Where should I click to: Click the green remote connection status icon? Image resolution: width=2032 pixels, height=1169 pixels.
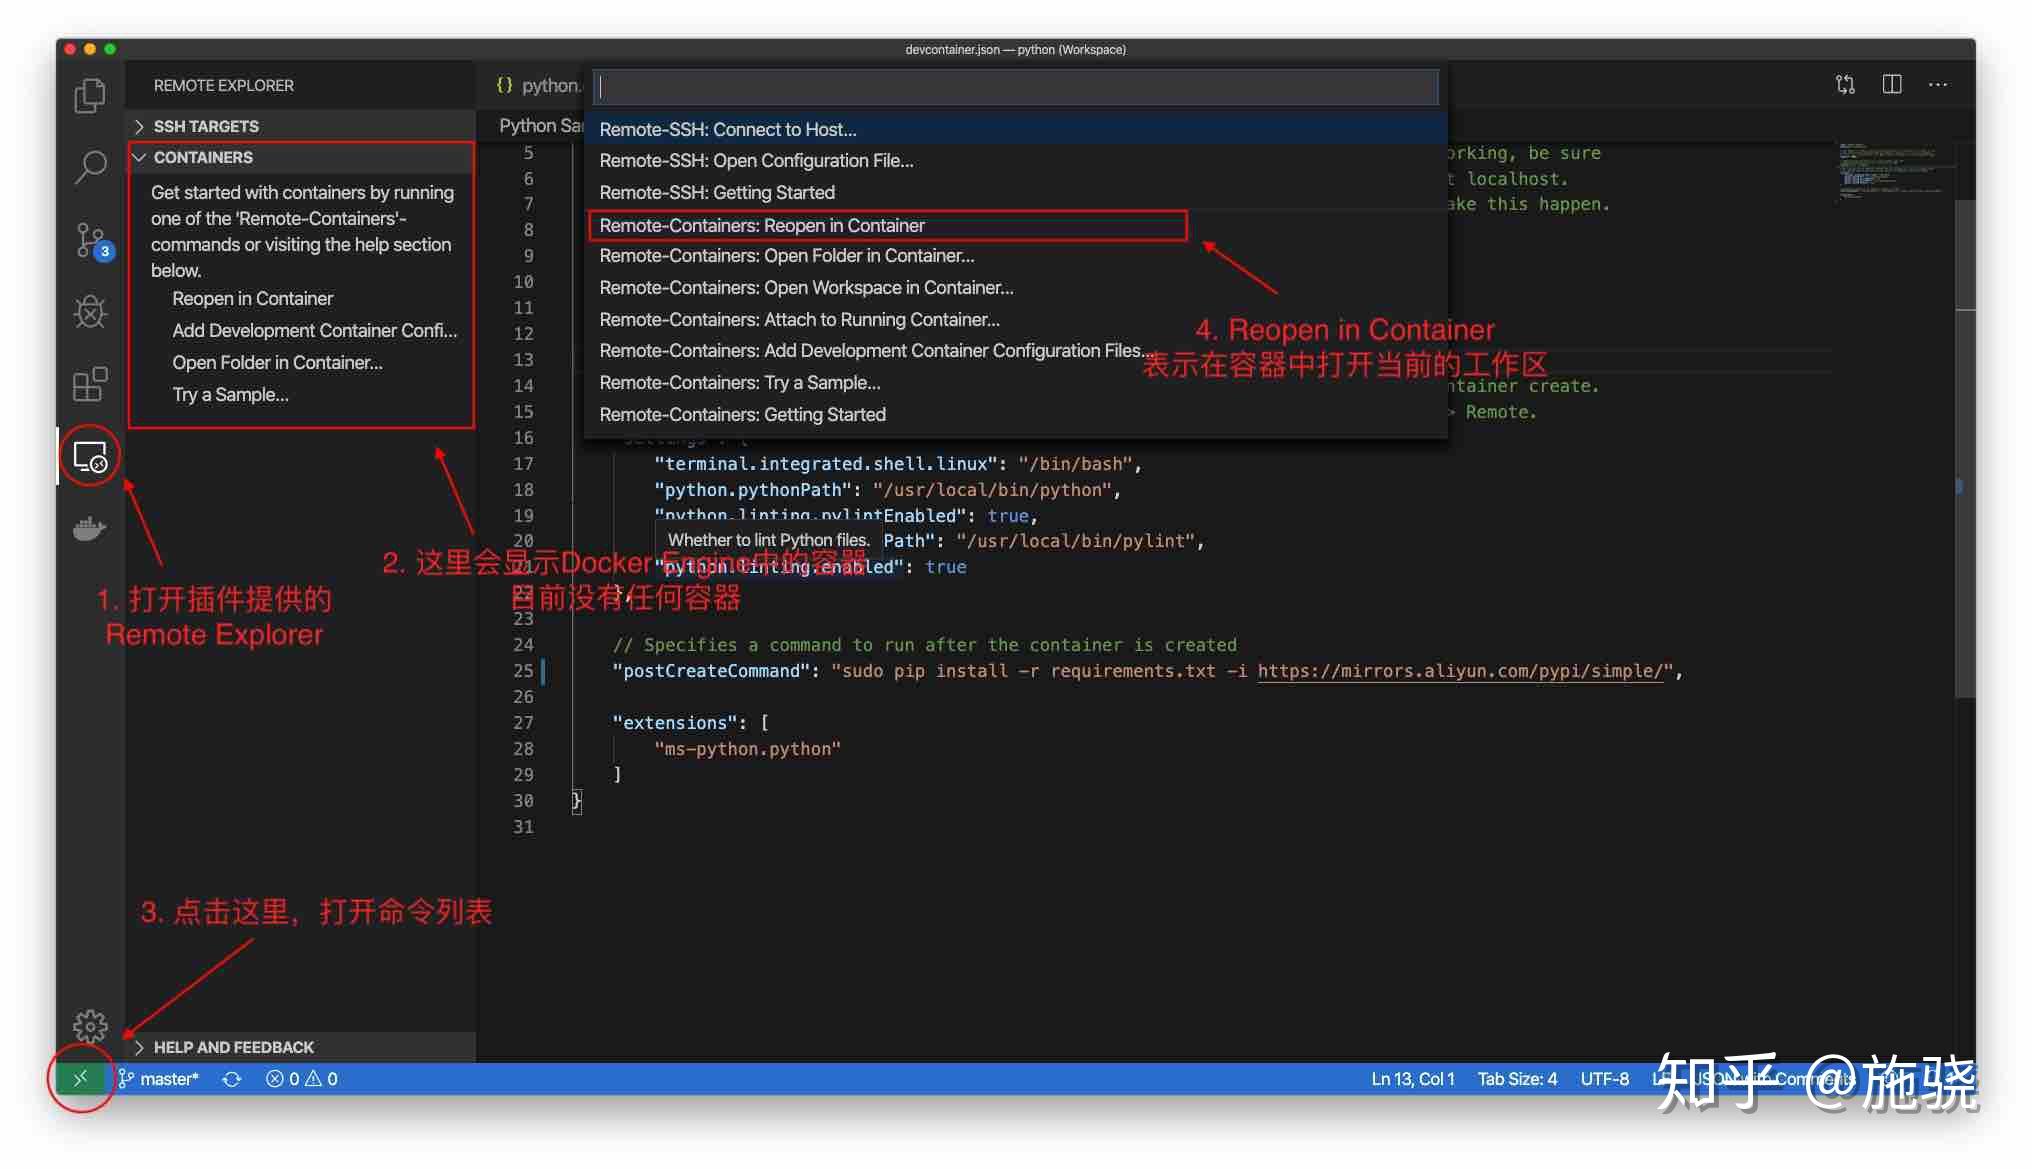click(x=79, y=1078)
